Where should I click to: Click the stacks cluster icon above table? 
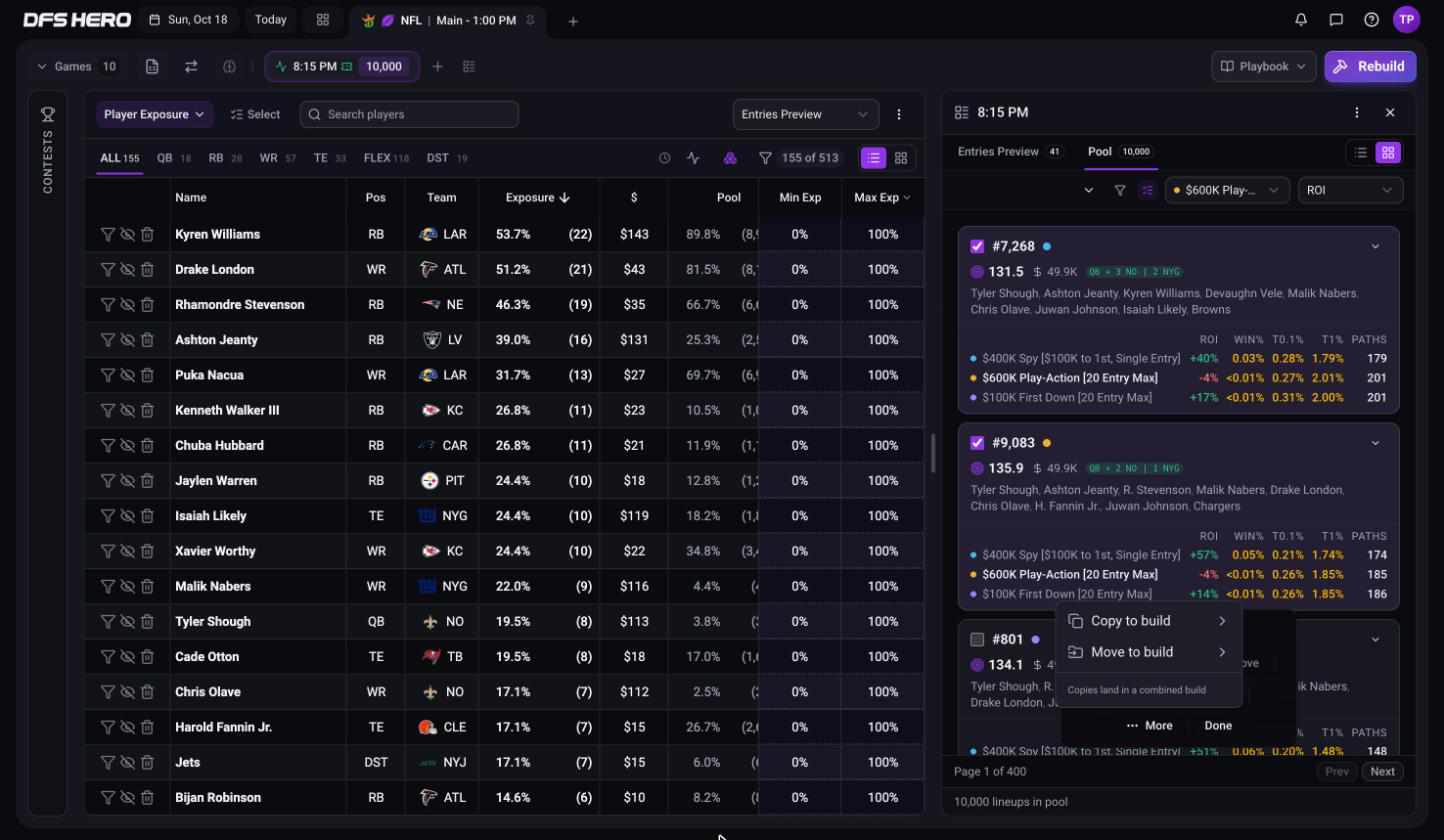(730, 158)
